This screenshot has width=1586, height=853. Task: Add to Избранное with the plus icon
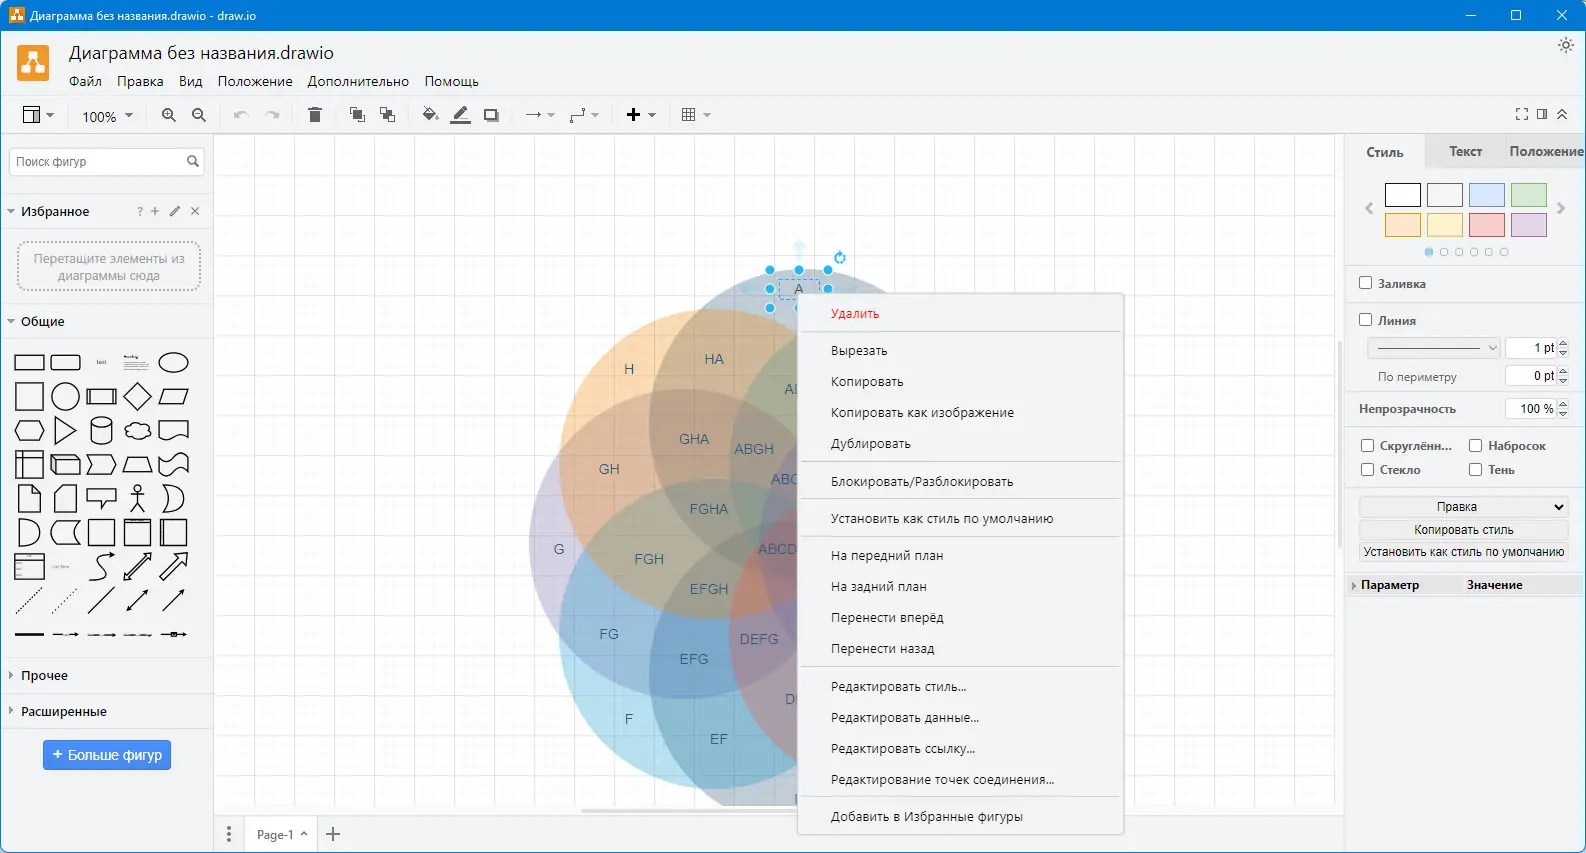tap(155, 211)
